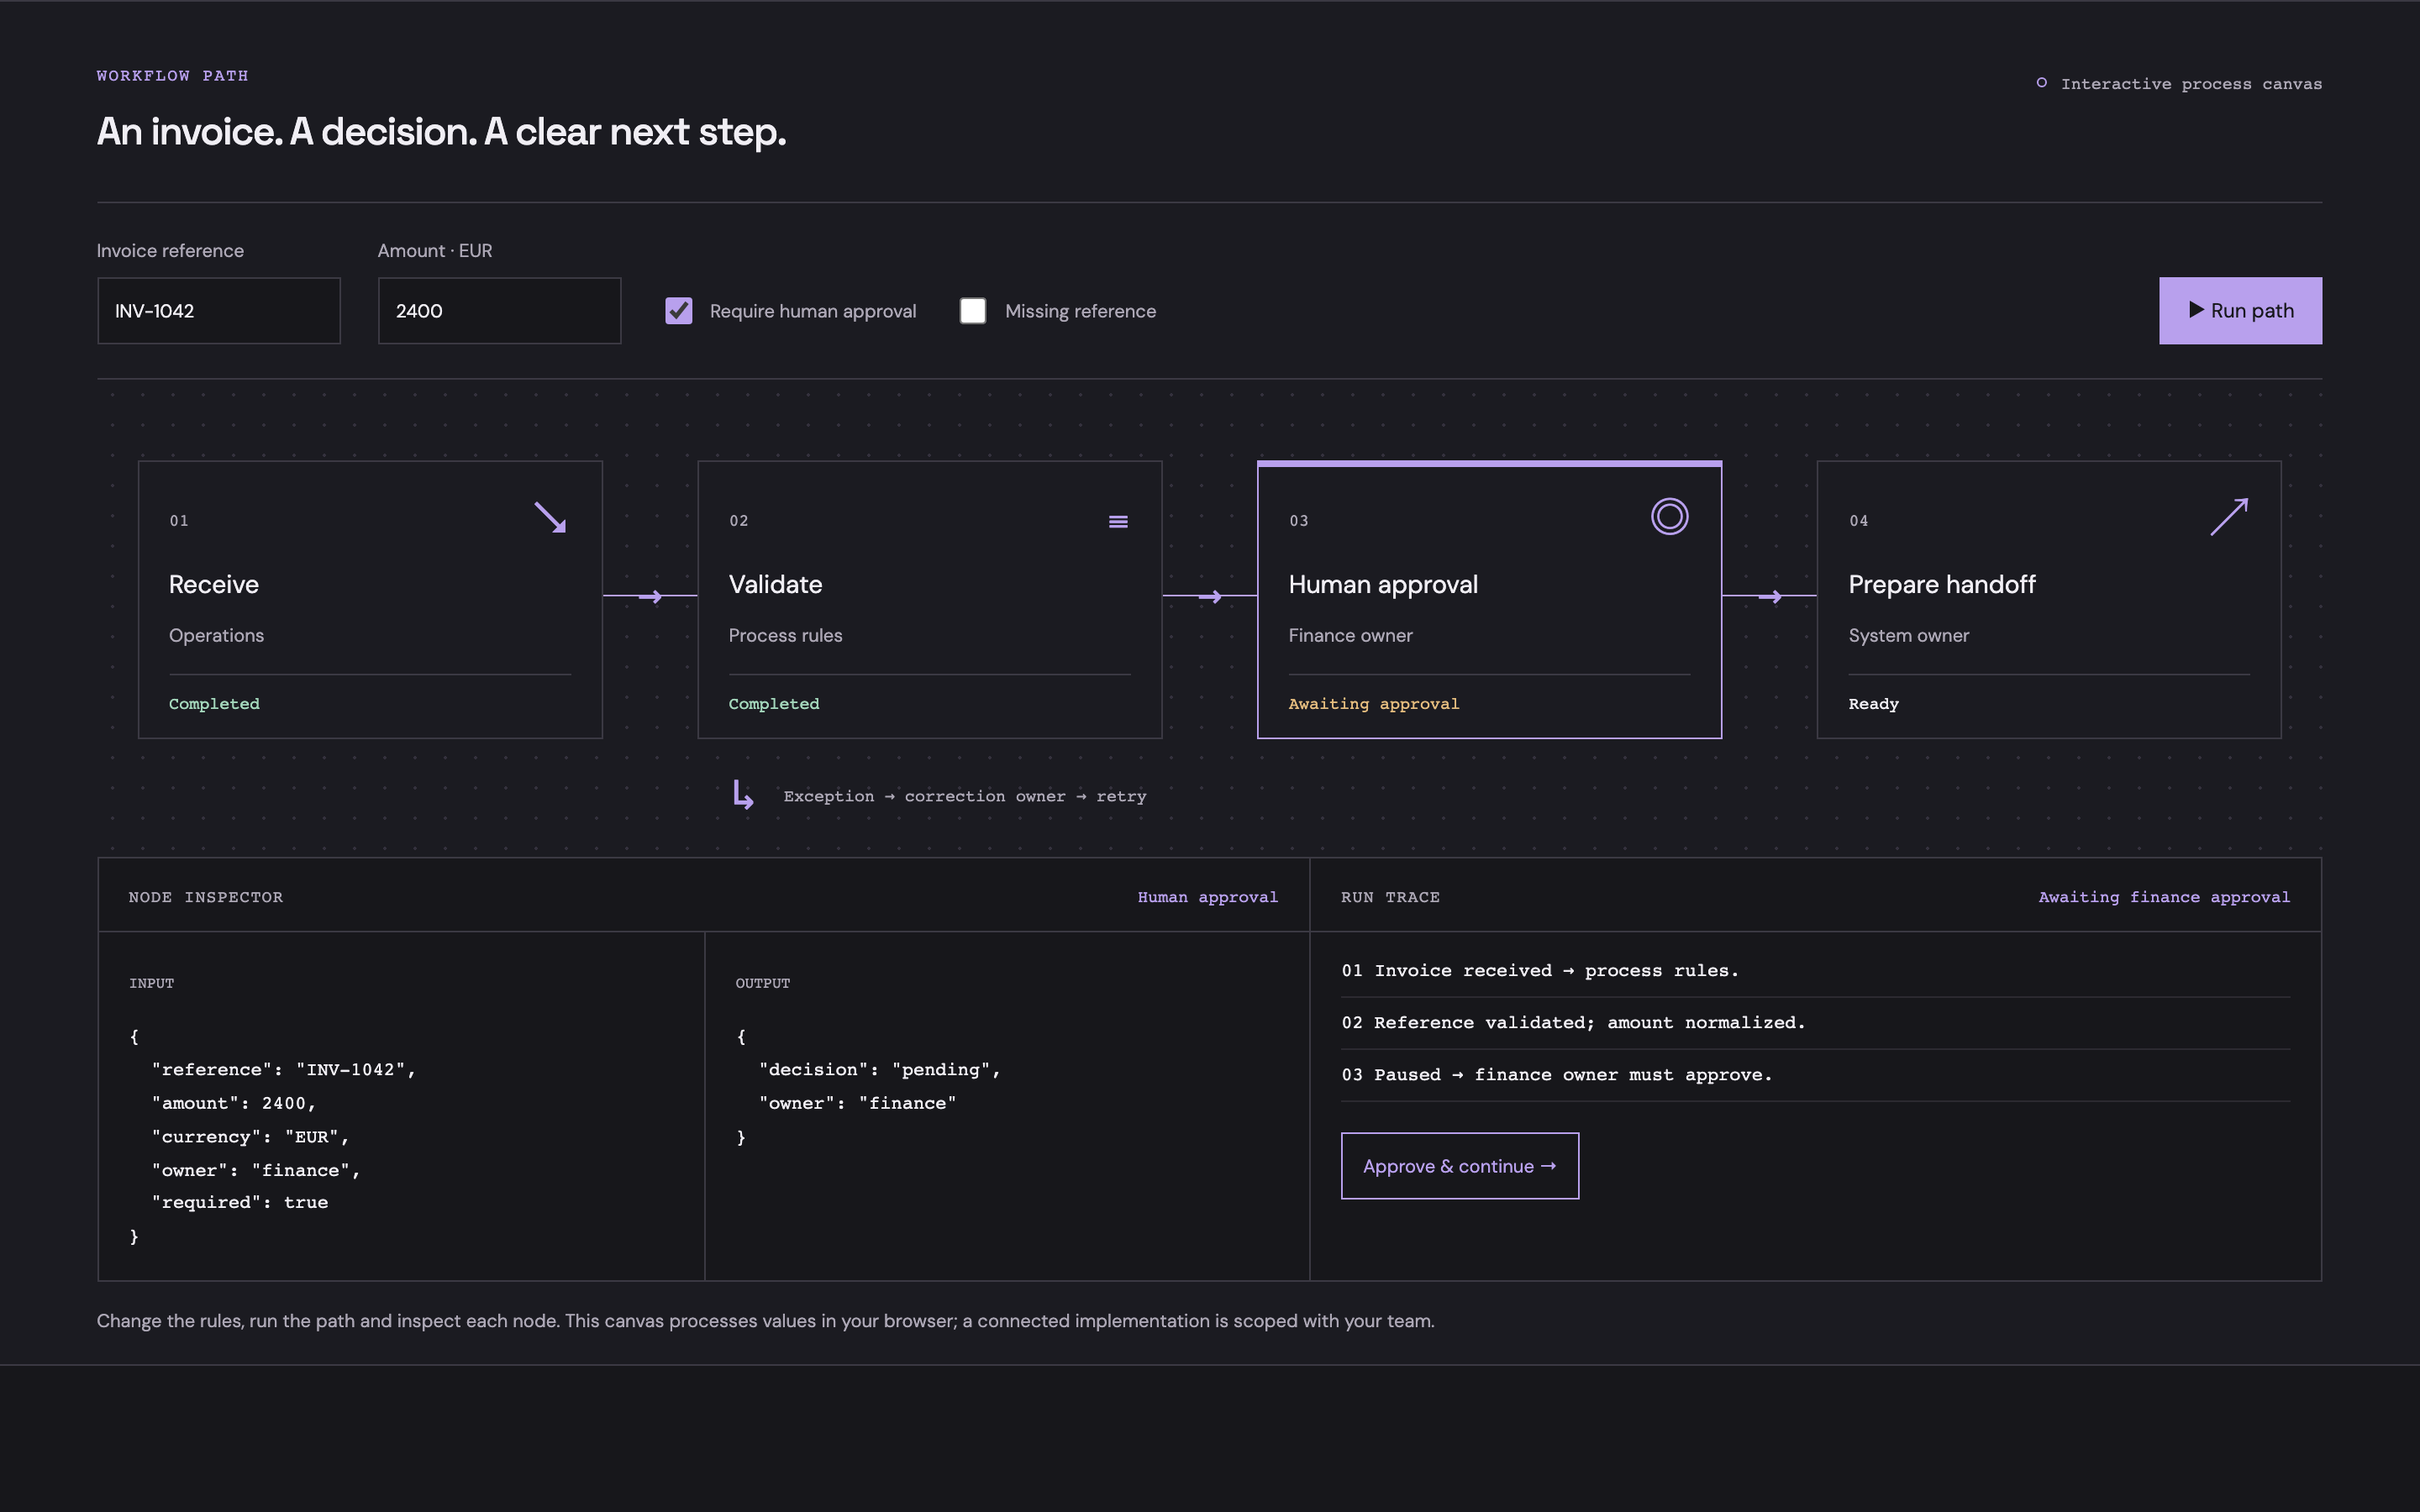Click trace line 03 Paused finance owner
This screenshot has height=1512, width=2420.
click(1556, 1074)
